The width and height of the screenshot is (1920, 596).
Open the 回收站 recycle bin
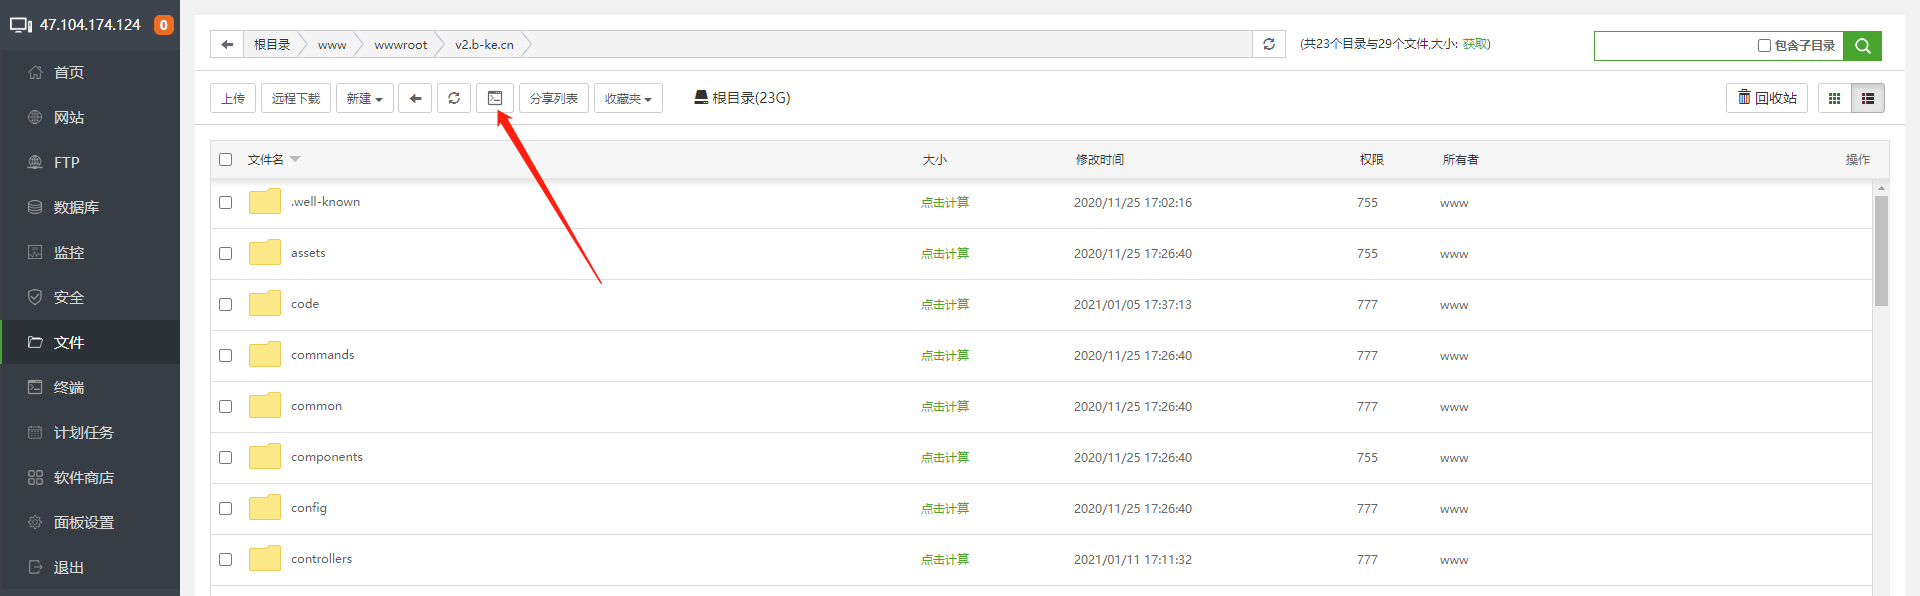tap(1767, 98)
